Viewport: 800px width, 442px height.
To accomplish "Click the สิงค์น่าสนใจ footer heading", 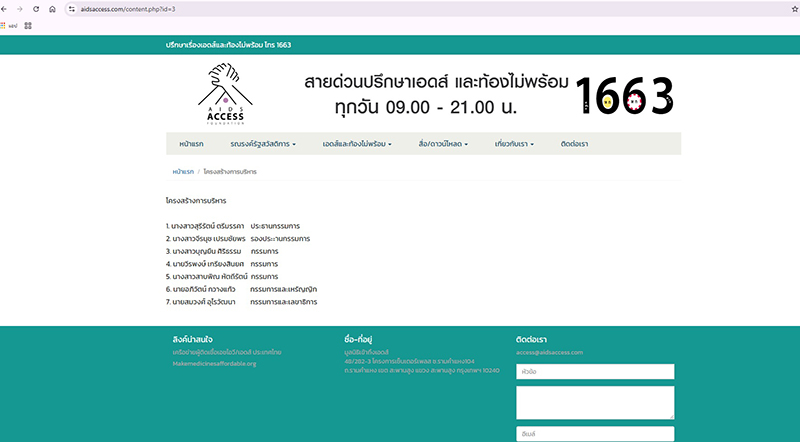I will tap(192, 339).
